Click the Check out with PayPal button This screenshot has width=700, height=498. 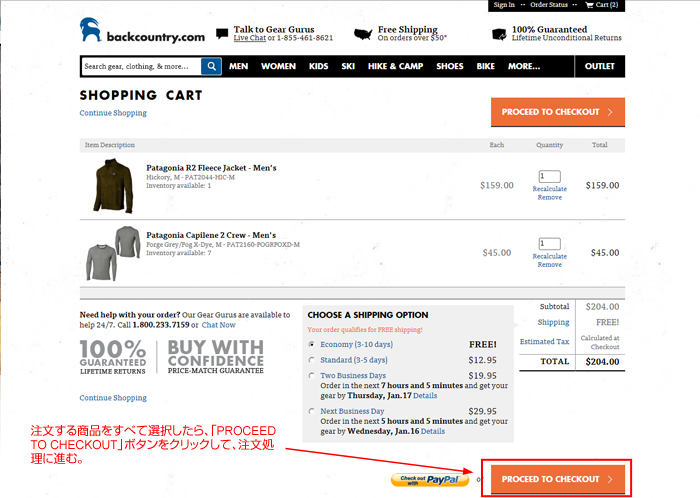click(430, 479)
